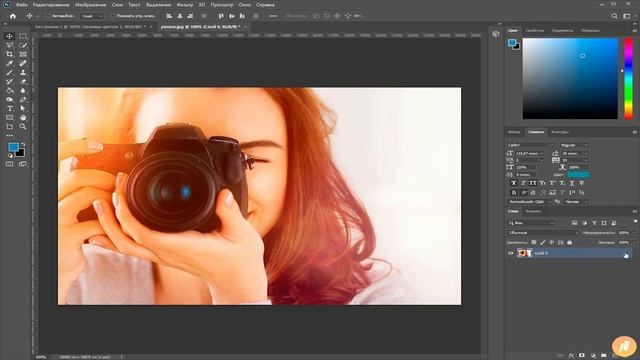Open the Auto-Select layer/group dropdown
This screenshot has height=360, width=640.
tap(92, 16)
